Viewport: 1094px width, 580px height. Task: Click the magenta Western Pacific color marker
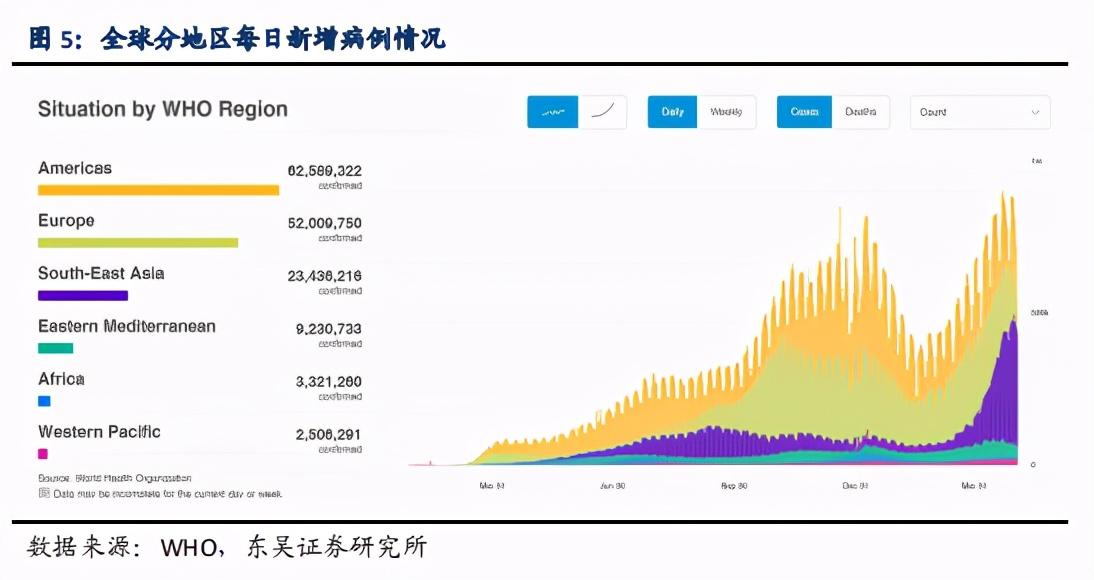point(43,454)
